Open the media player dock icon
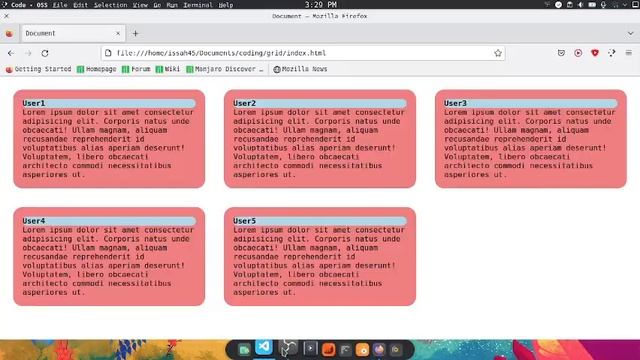The width and height of the screenshot is (640, 360). point(310,349)
